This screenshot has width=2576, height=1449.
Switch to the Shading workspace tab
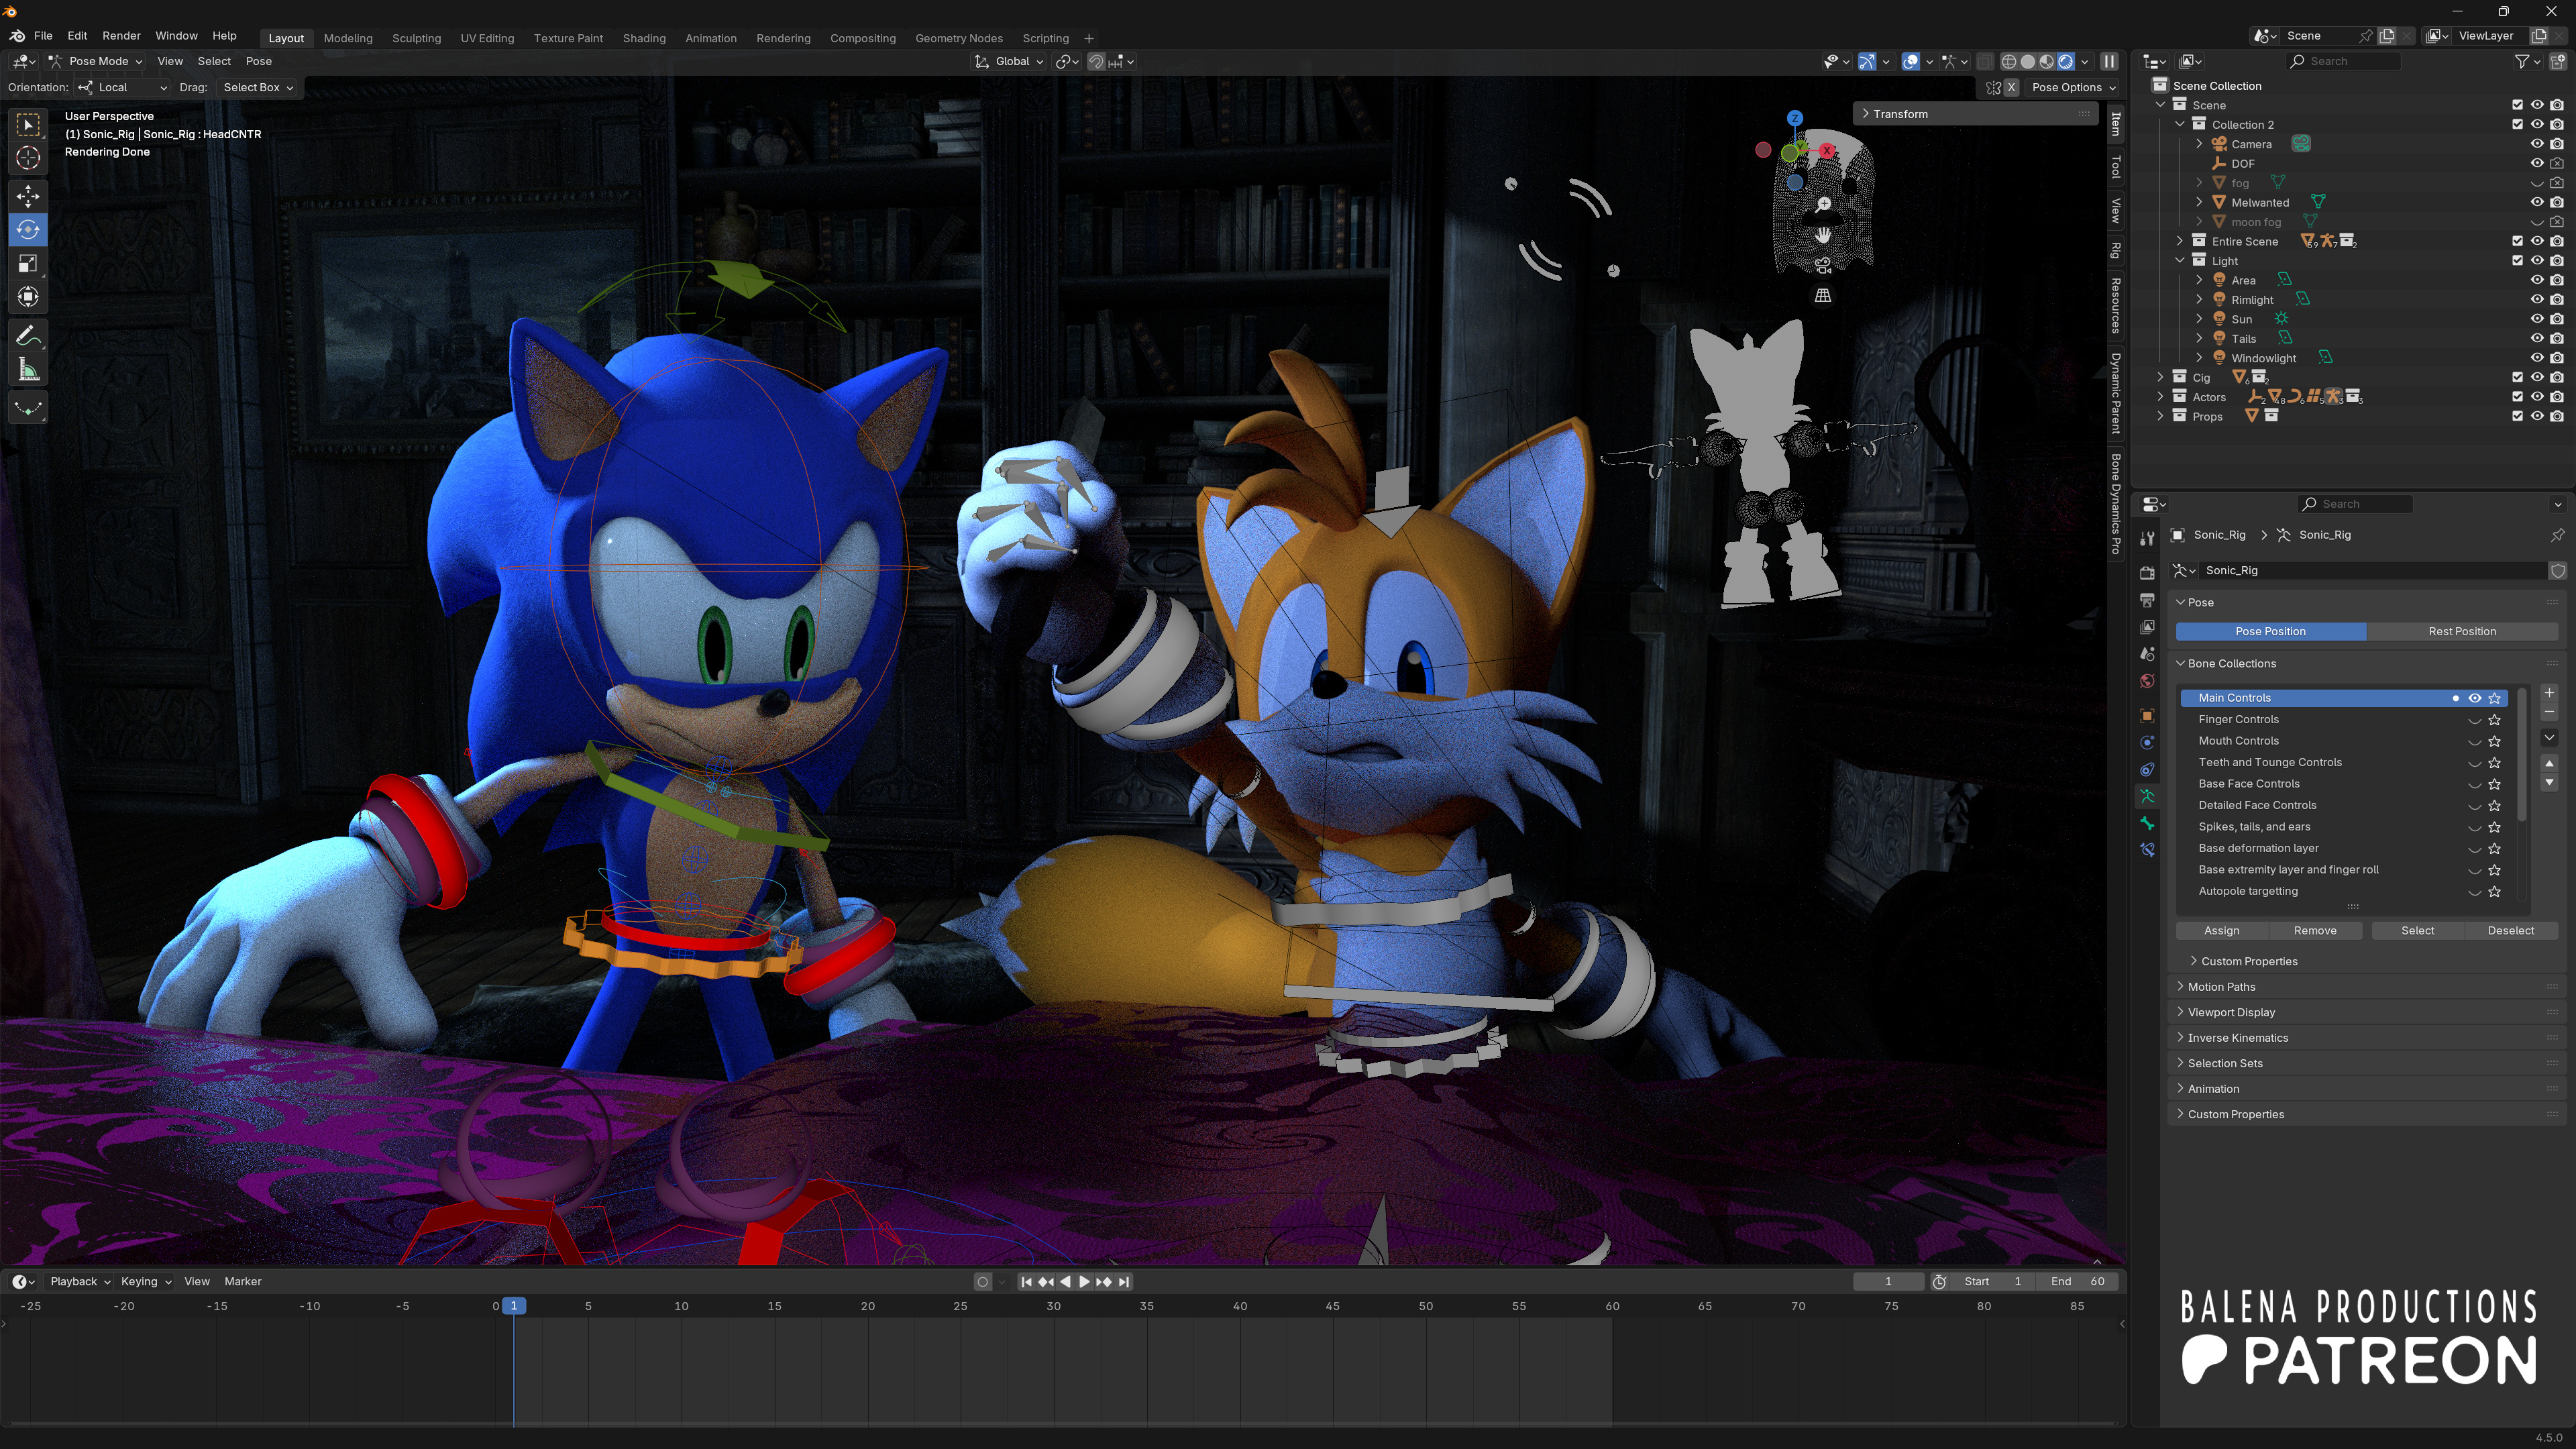[644, 38]
